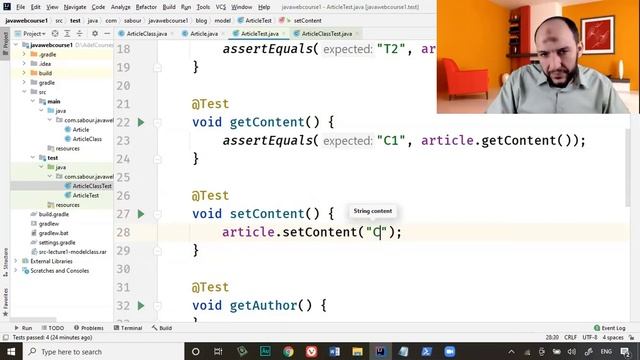Open the Refactor menu
The width and height of the screenshot is (640, 360).
click(x=146, y=7)
